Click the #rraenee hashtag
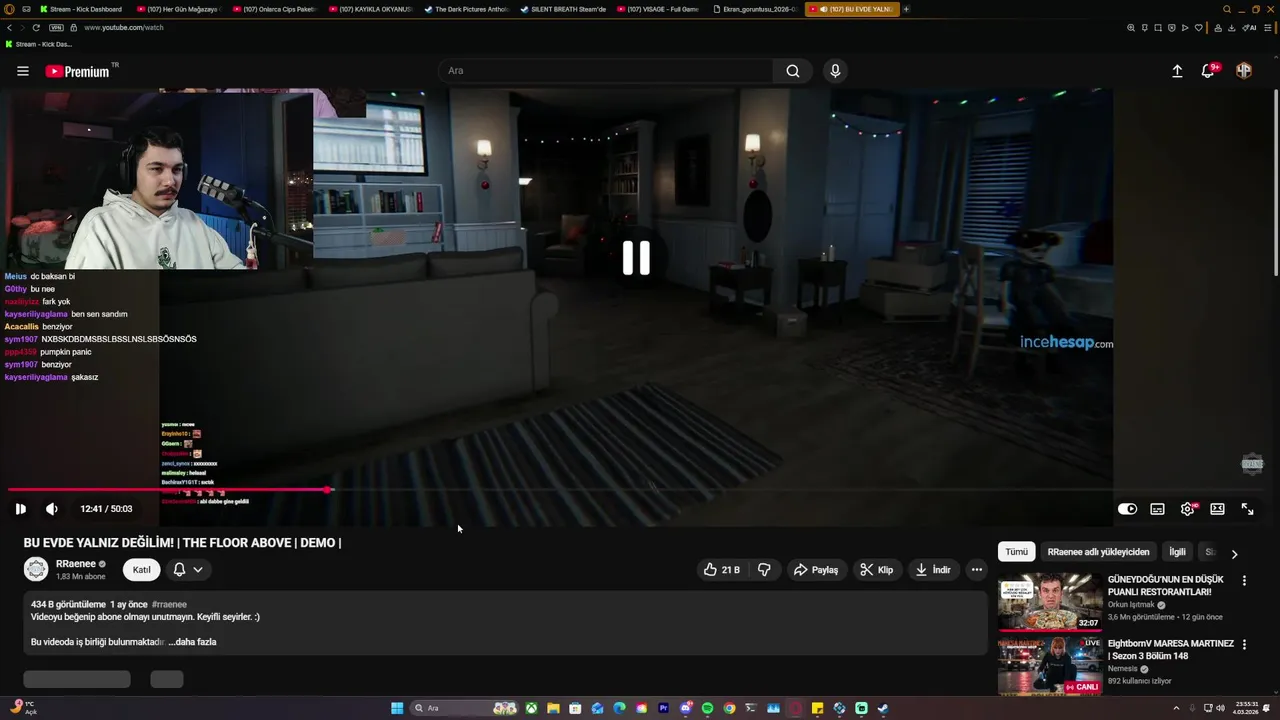1280x720 pixels. pyautogui.click(x=169, y=605)
